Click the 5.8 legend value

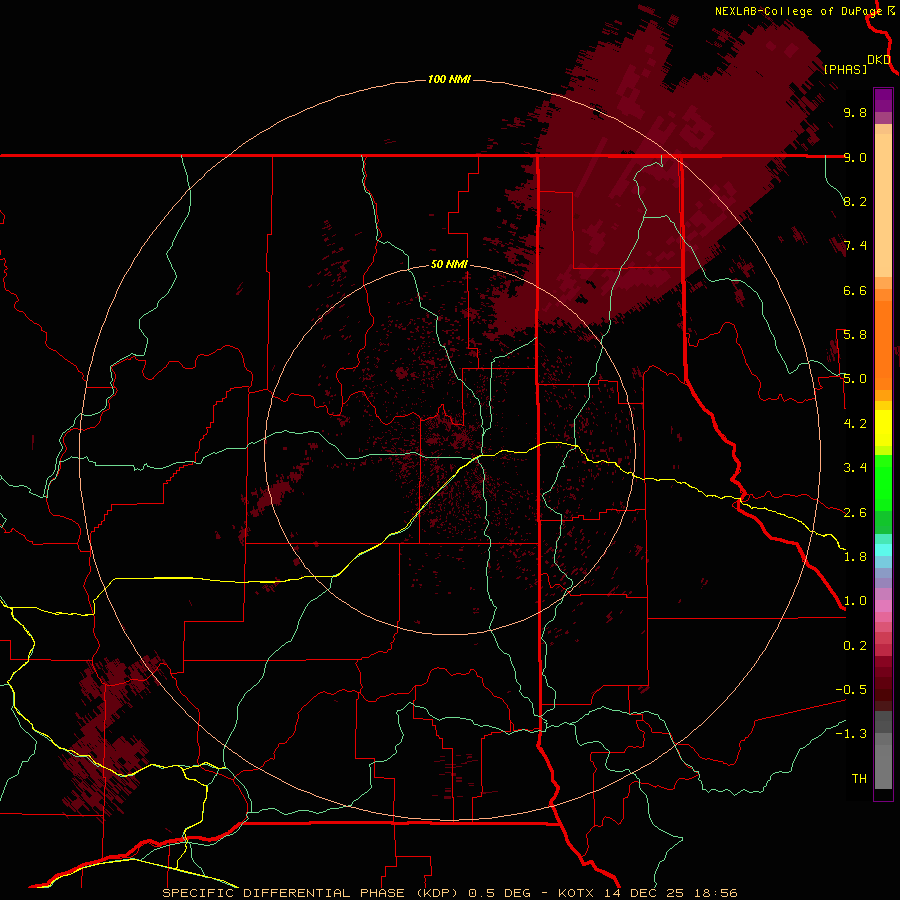point(855,335)
